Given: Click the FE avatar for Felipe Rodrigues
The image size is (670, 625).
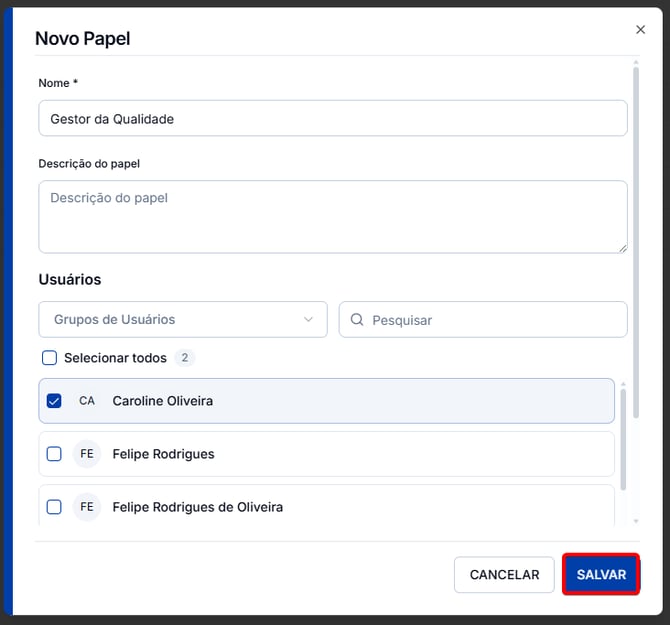Looking at the screenshot, I should click(x=87, y=454).
